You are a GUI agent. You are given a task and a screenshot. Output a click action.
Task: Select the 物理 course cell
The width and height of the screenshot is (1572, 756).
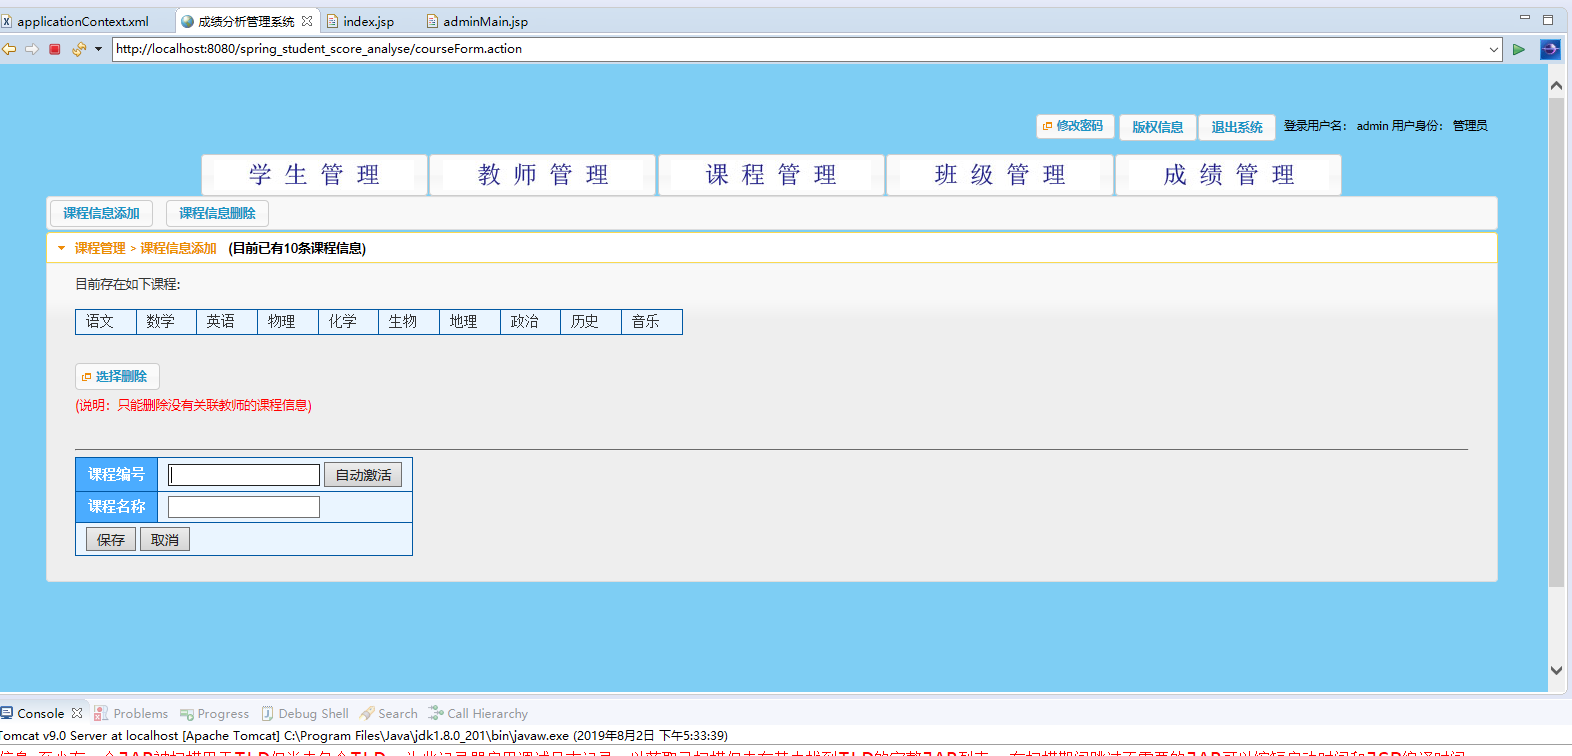click(288, 322)
